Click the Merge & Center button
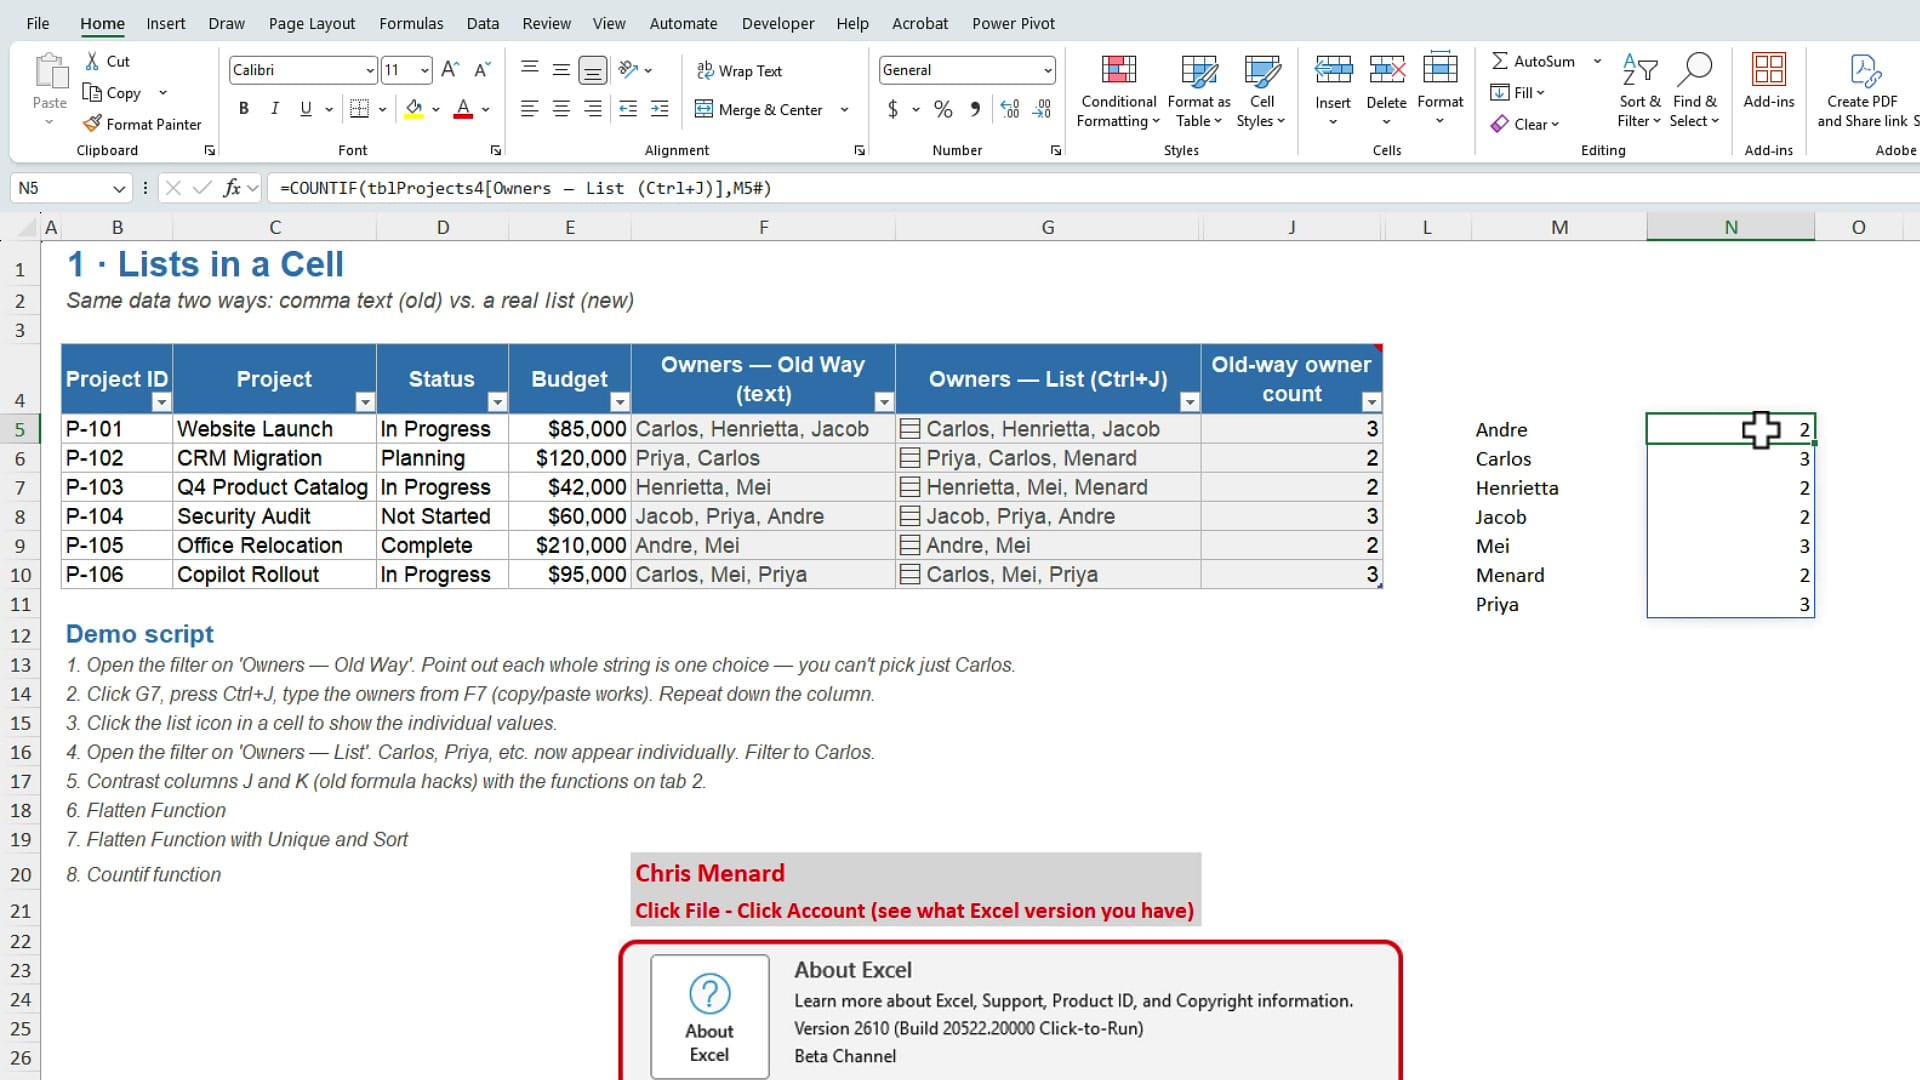The height and width of the screenshot is (1080, 1920). (759, 109)
